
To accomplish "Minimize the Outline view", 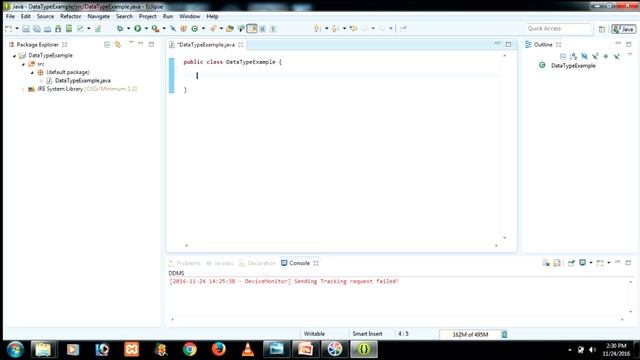I will coord(618,44).
